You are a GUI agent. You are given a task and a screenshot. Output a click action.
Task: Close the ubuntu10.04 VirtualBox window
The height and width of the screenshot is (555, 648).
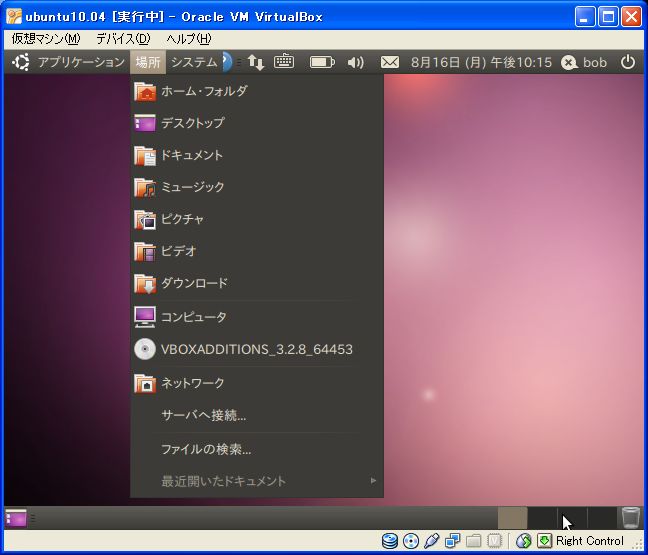tap(631, 17)
